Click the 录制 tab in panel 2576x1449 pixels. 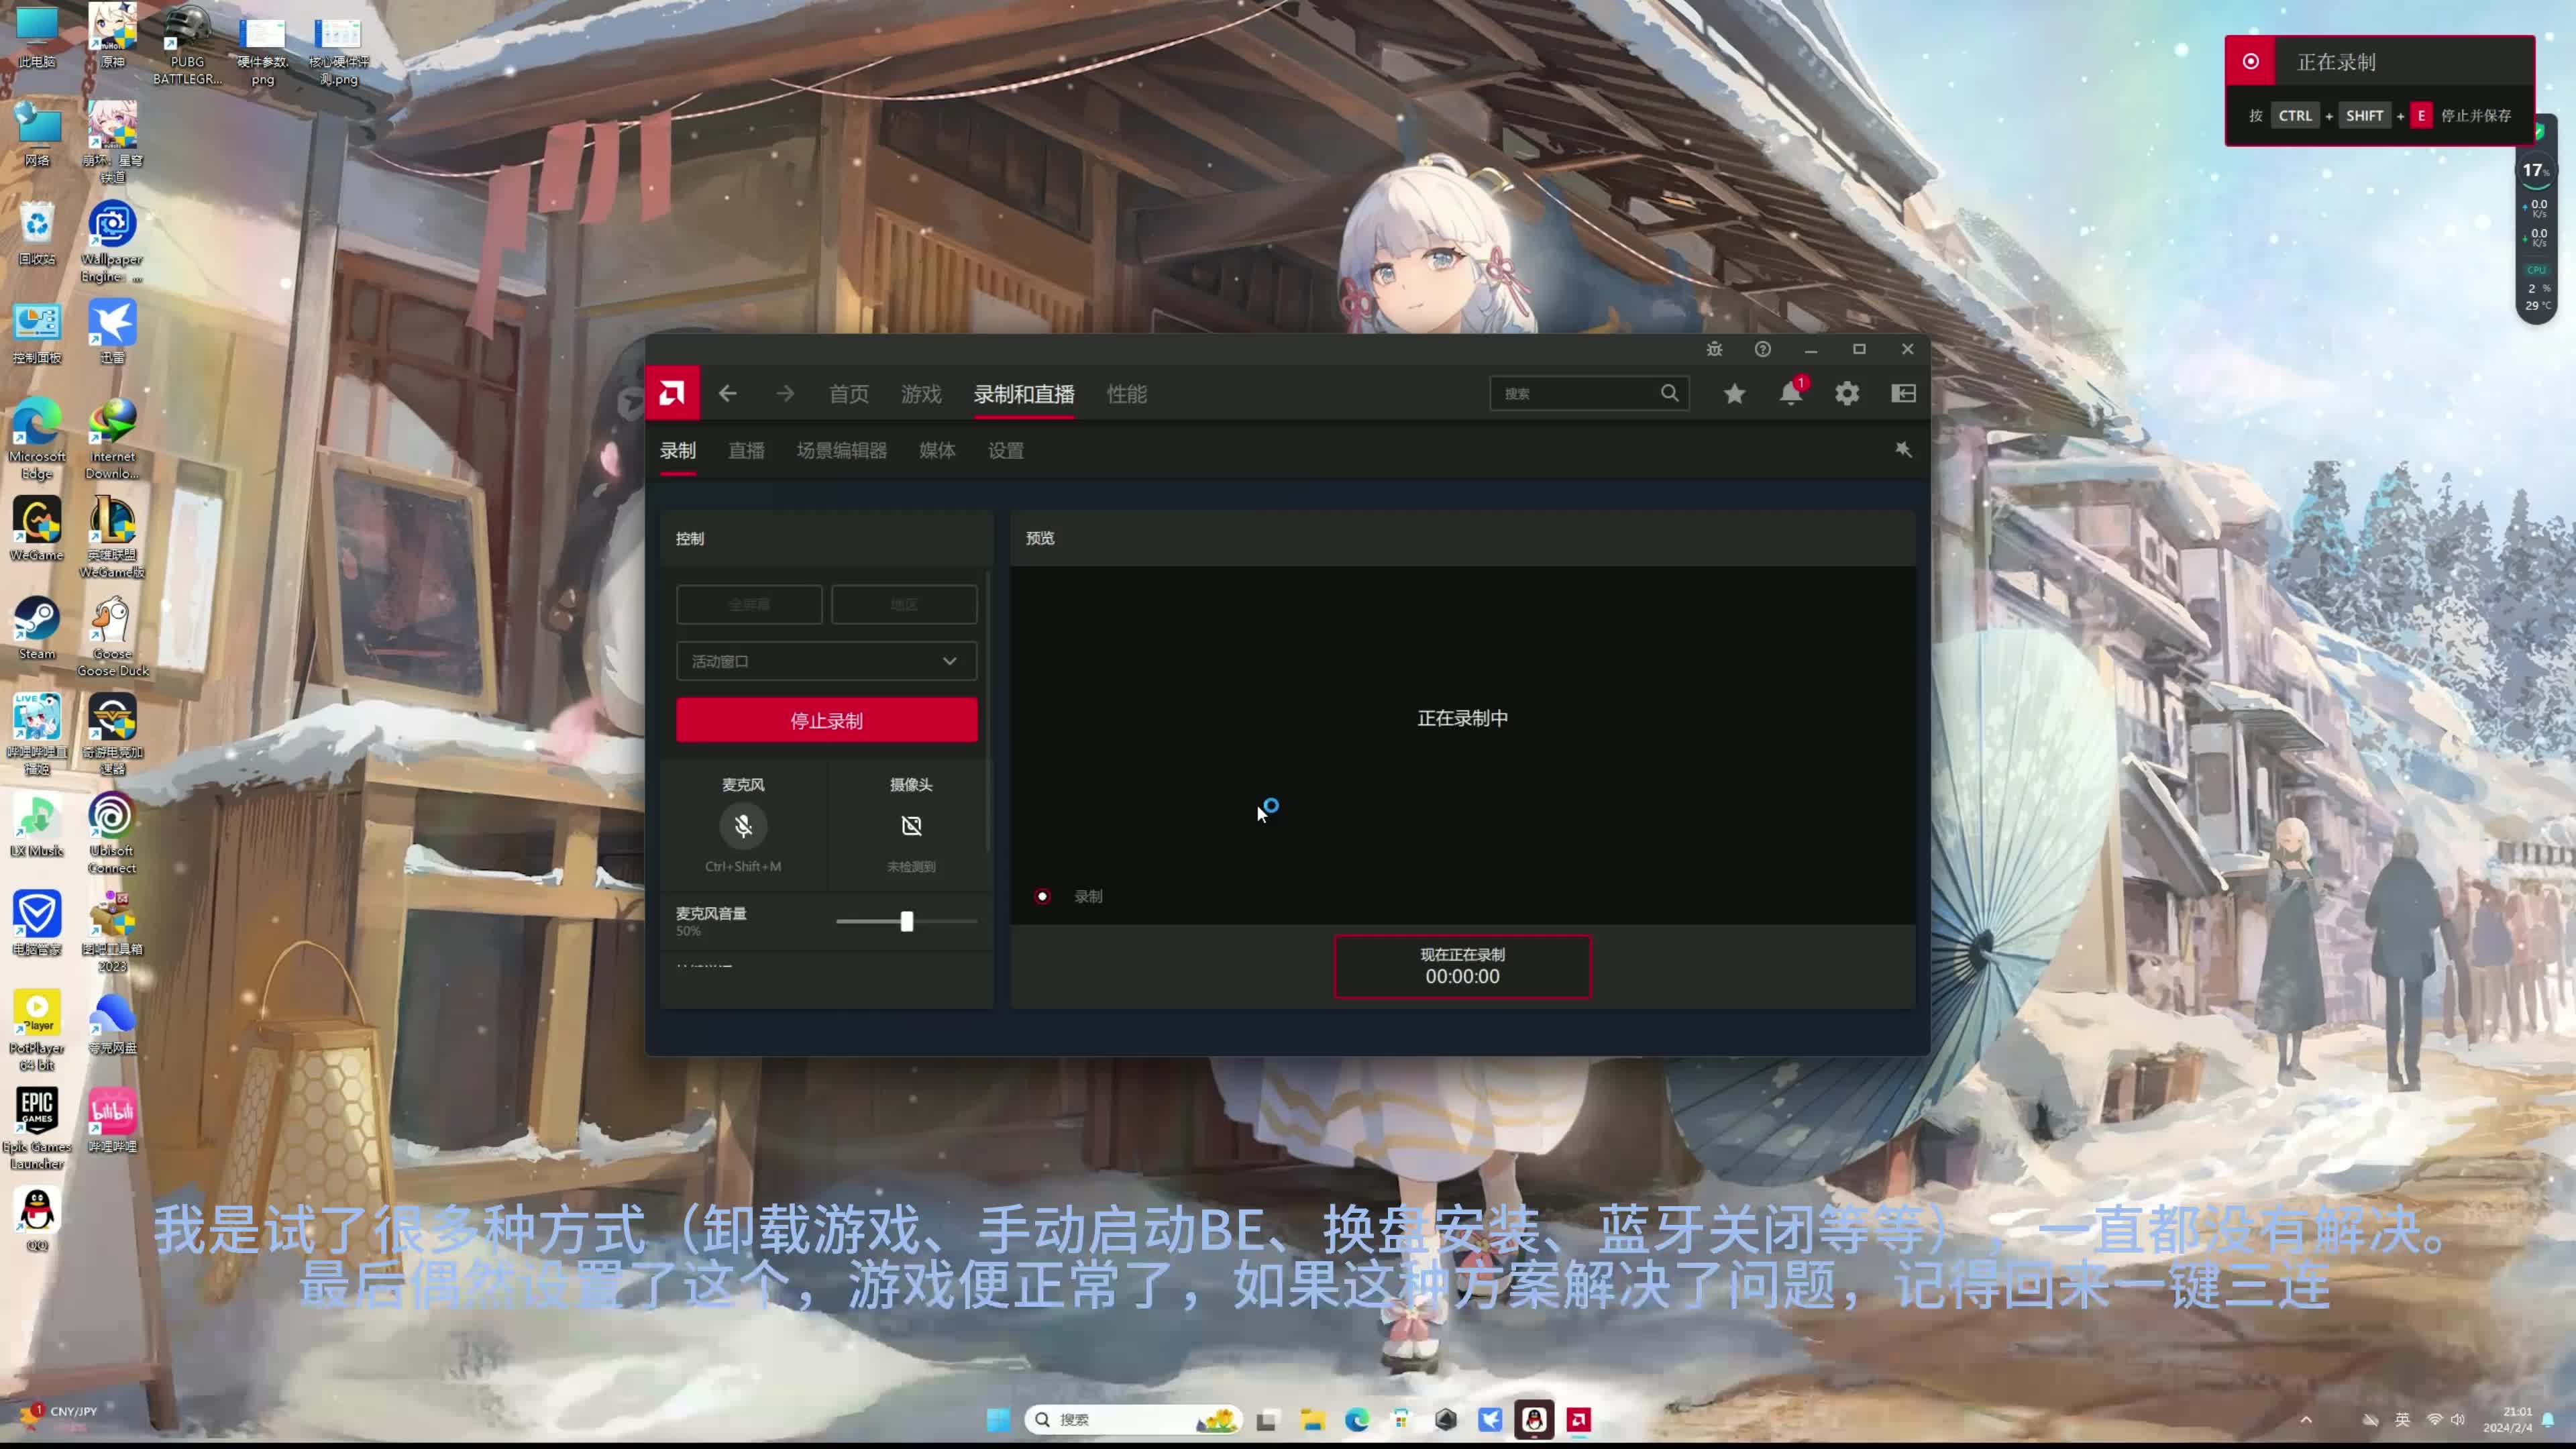[680, 449]
